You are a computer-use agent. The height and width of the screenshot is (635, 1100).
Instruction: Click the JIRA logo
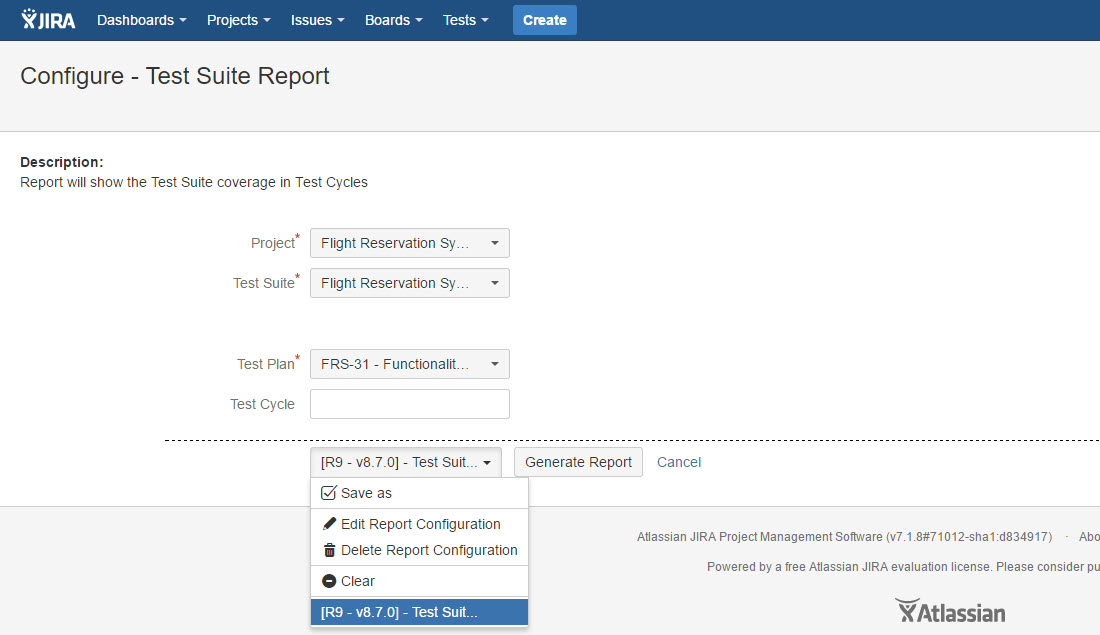coord(48,20)
